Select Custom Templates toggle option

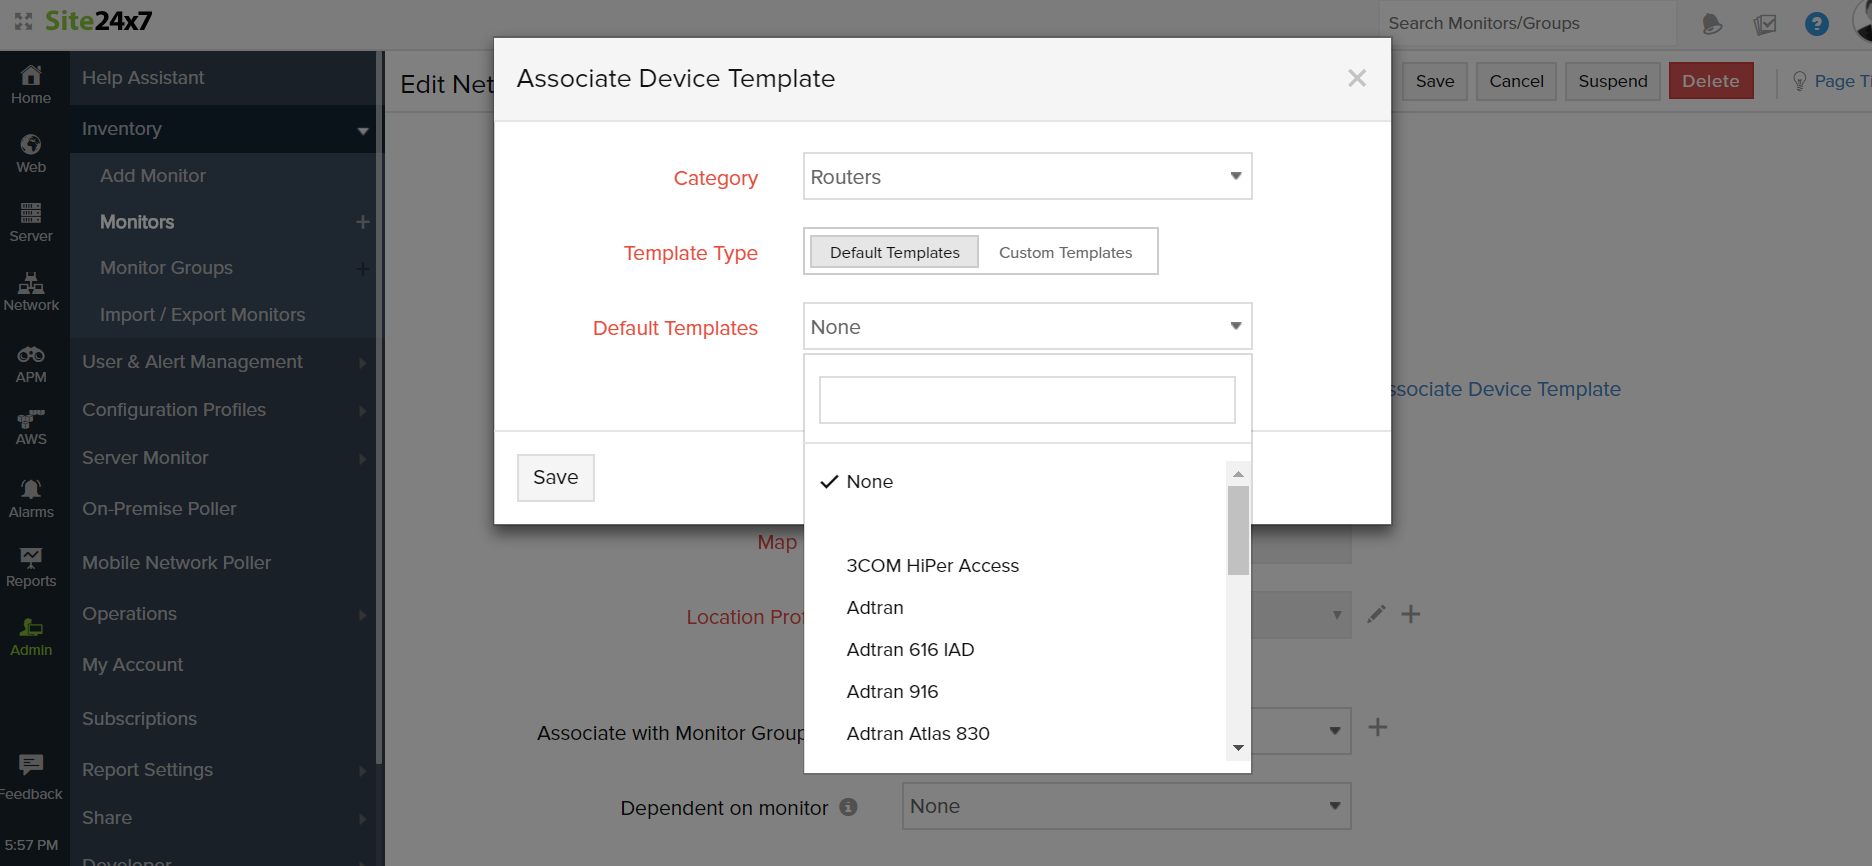[x=1066, y=252]
